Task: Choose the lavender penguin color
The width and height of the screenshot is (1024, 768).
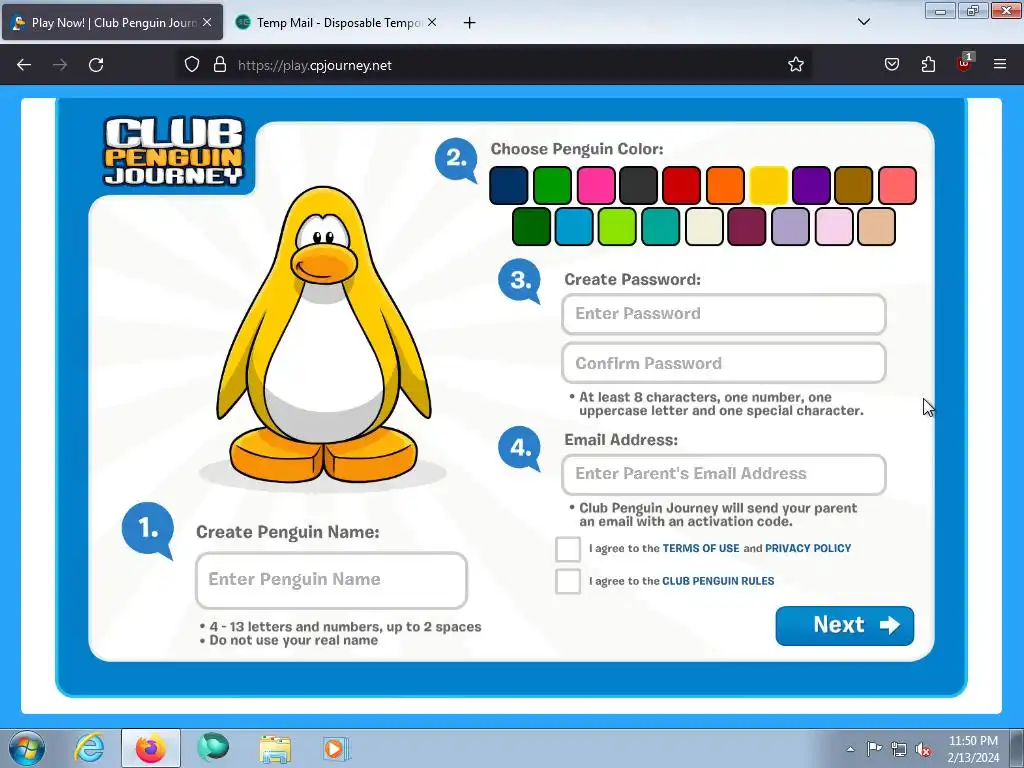Action: click(790, 227)
